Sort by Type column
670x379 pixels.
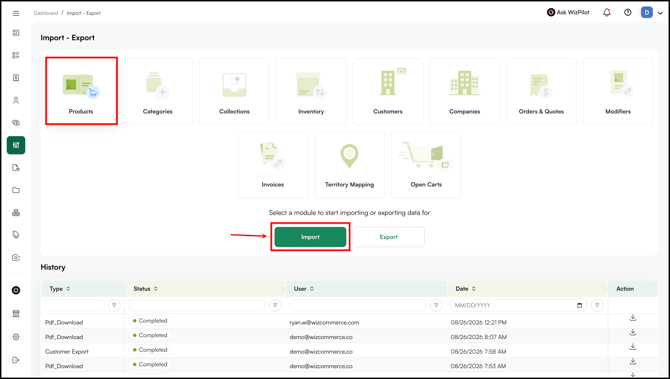point(68,289)
